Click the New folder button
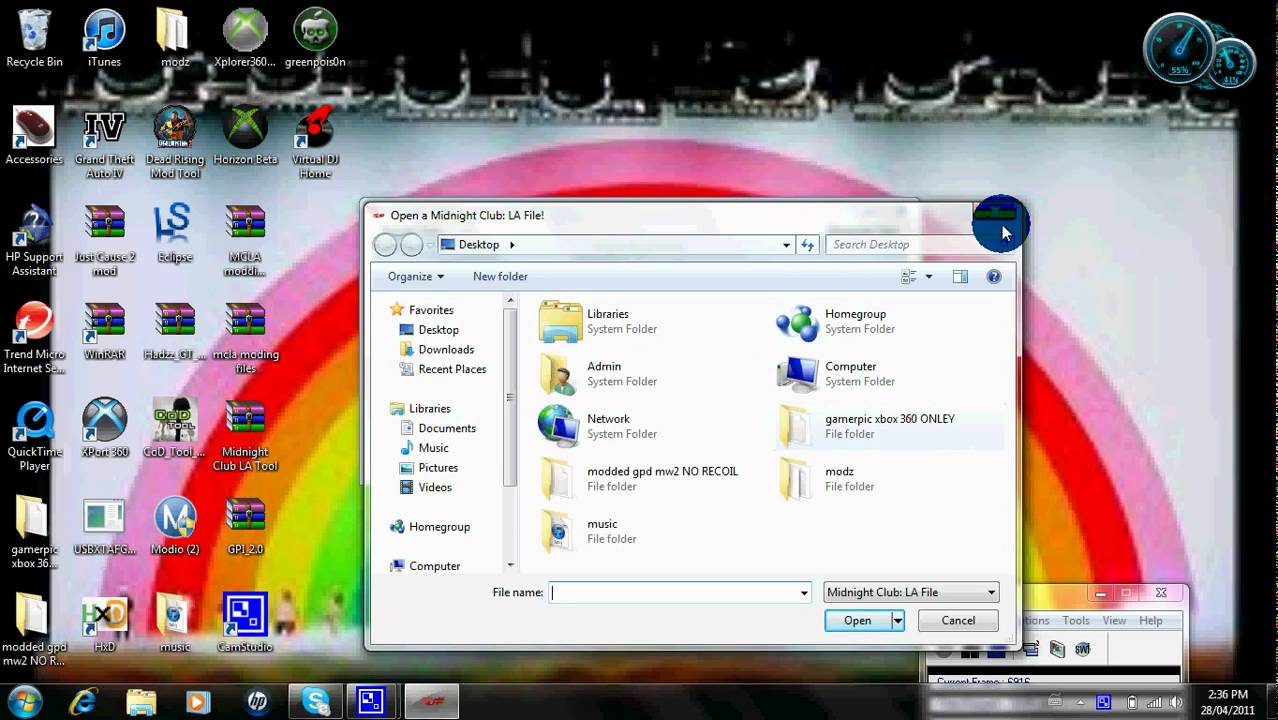This screenshot has height=720, width=1278. [500, 277]
